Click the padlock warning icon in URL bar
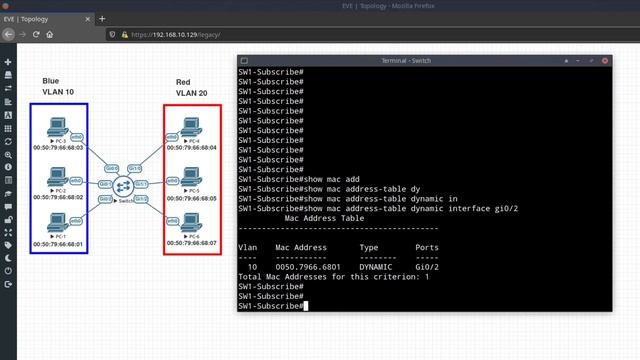 (124, 35)
